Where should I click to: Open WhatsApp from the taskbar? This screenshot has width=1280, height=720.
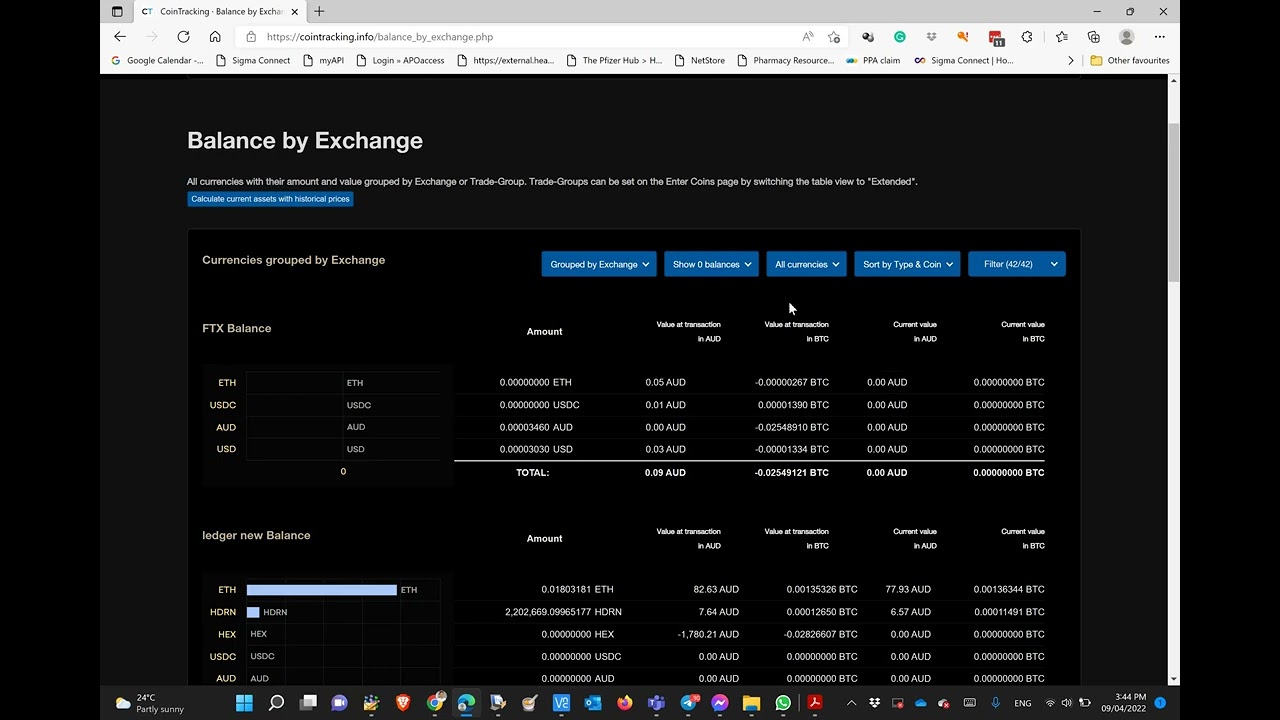tap(783, 703)
